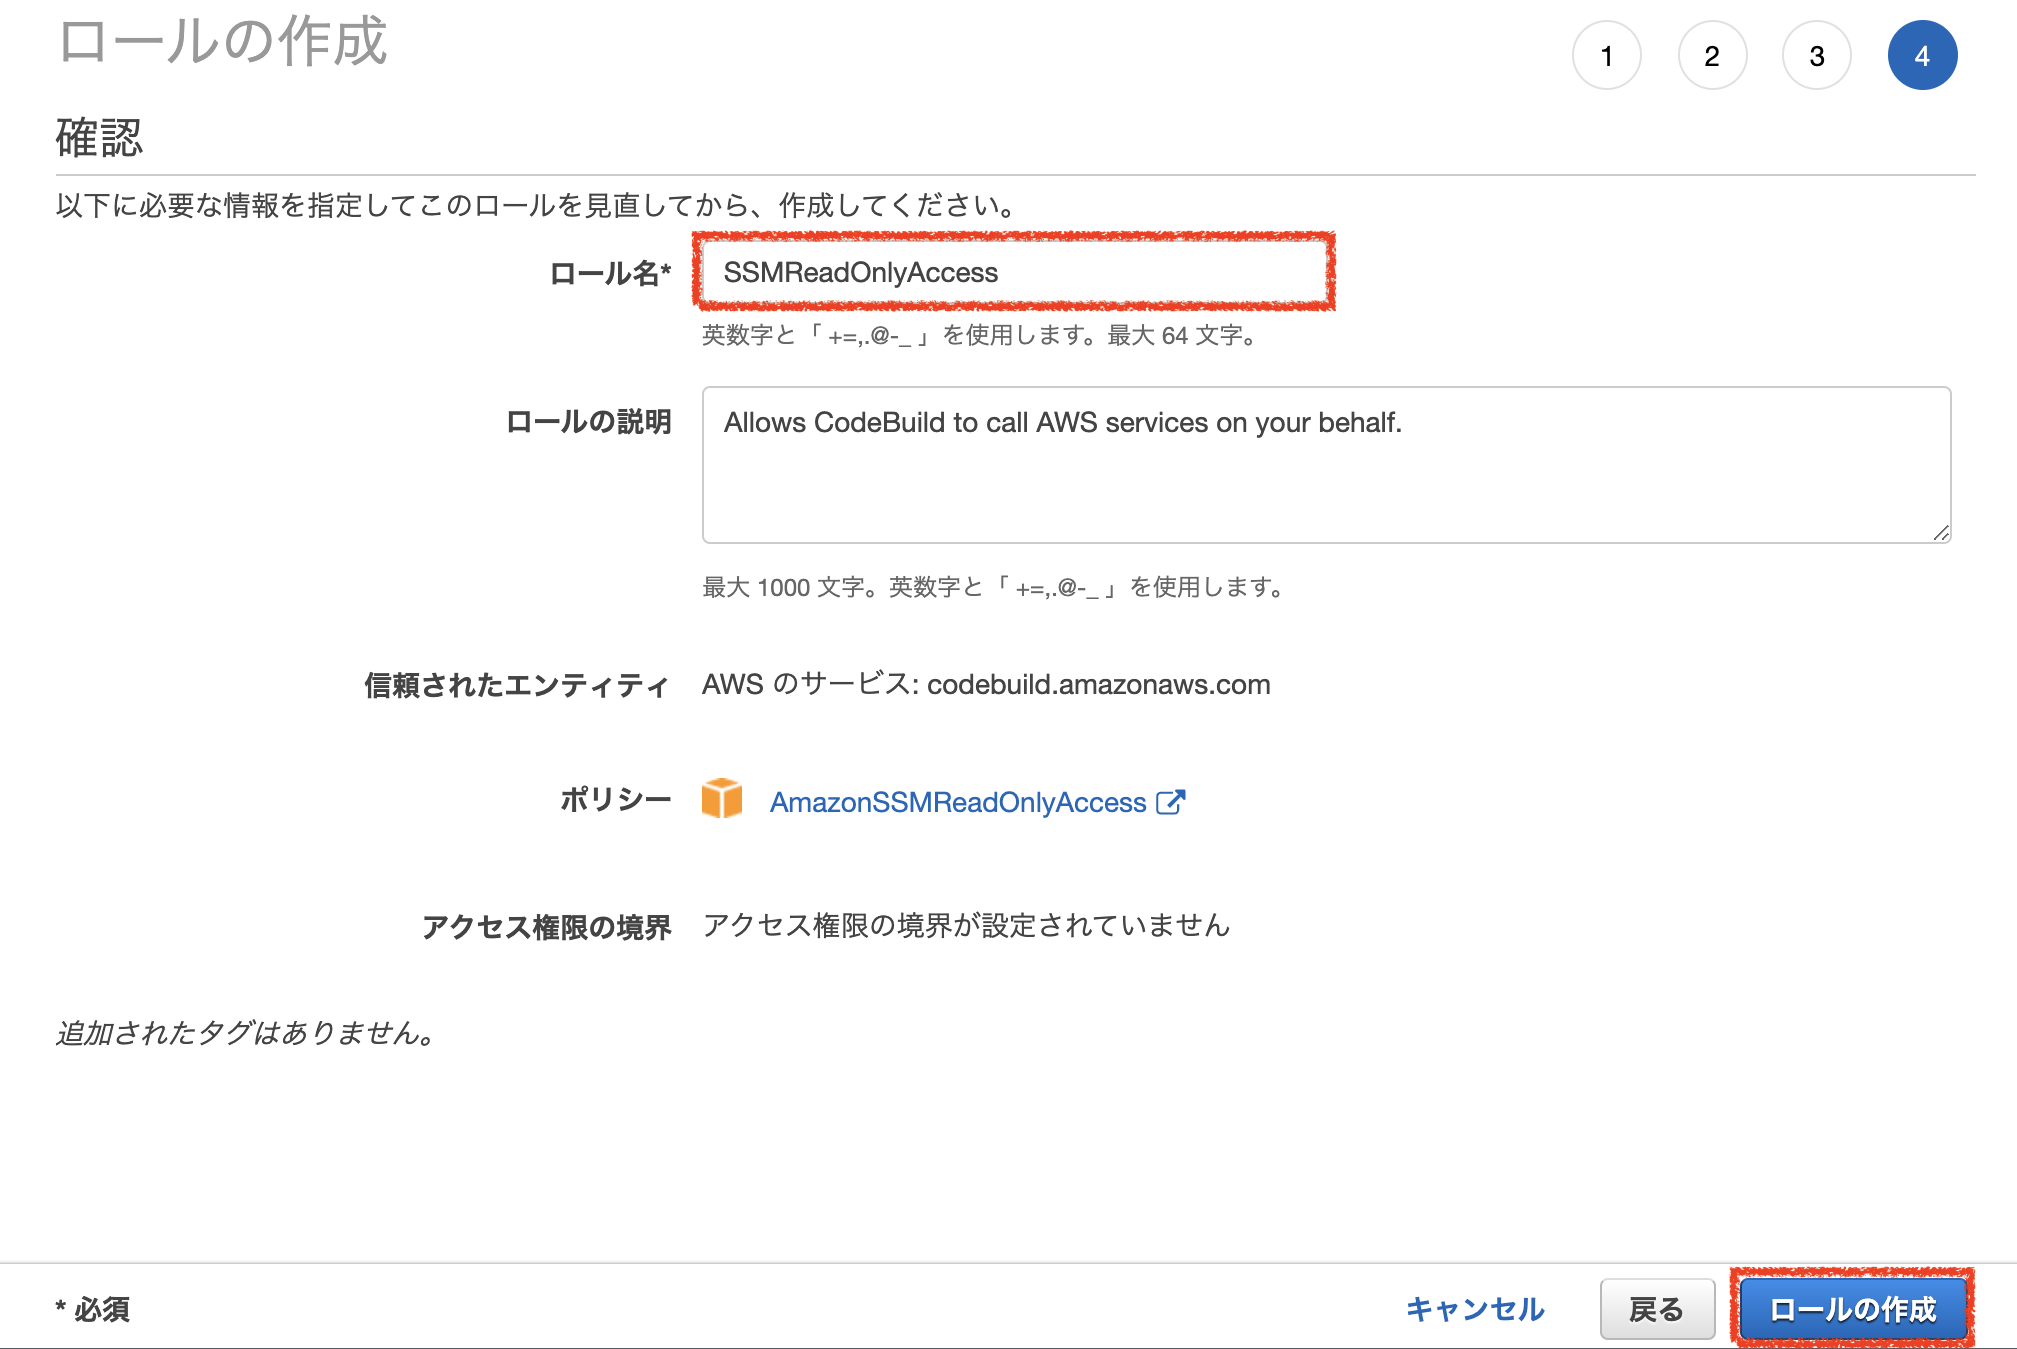Click the キャンセル link
This screenshot has height=1349, width=2017.
[x=1475, y=1309]
